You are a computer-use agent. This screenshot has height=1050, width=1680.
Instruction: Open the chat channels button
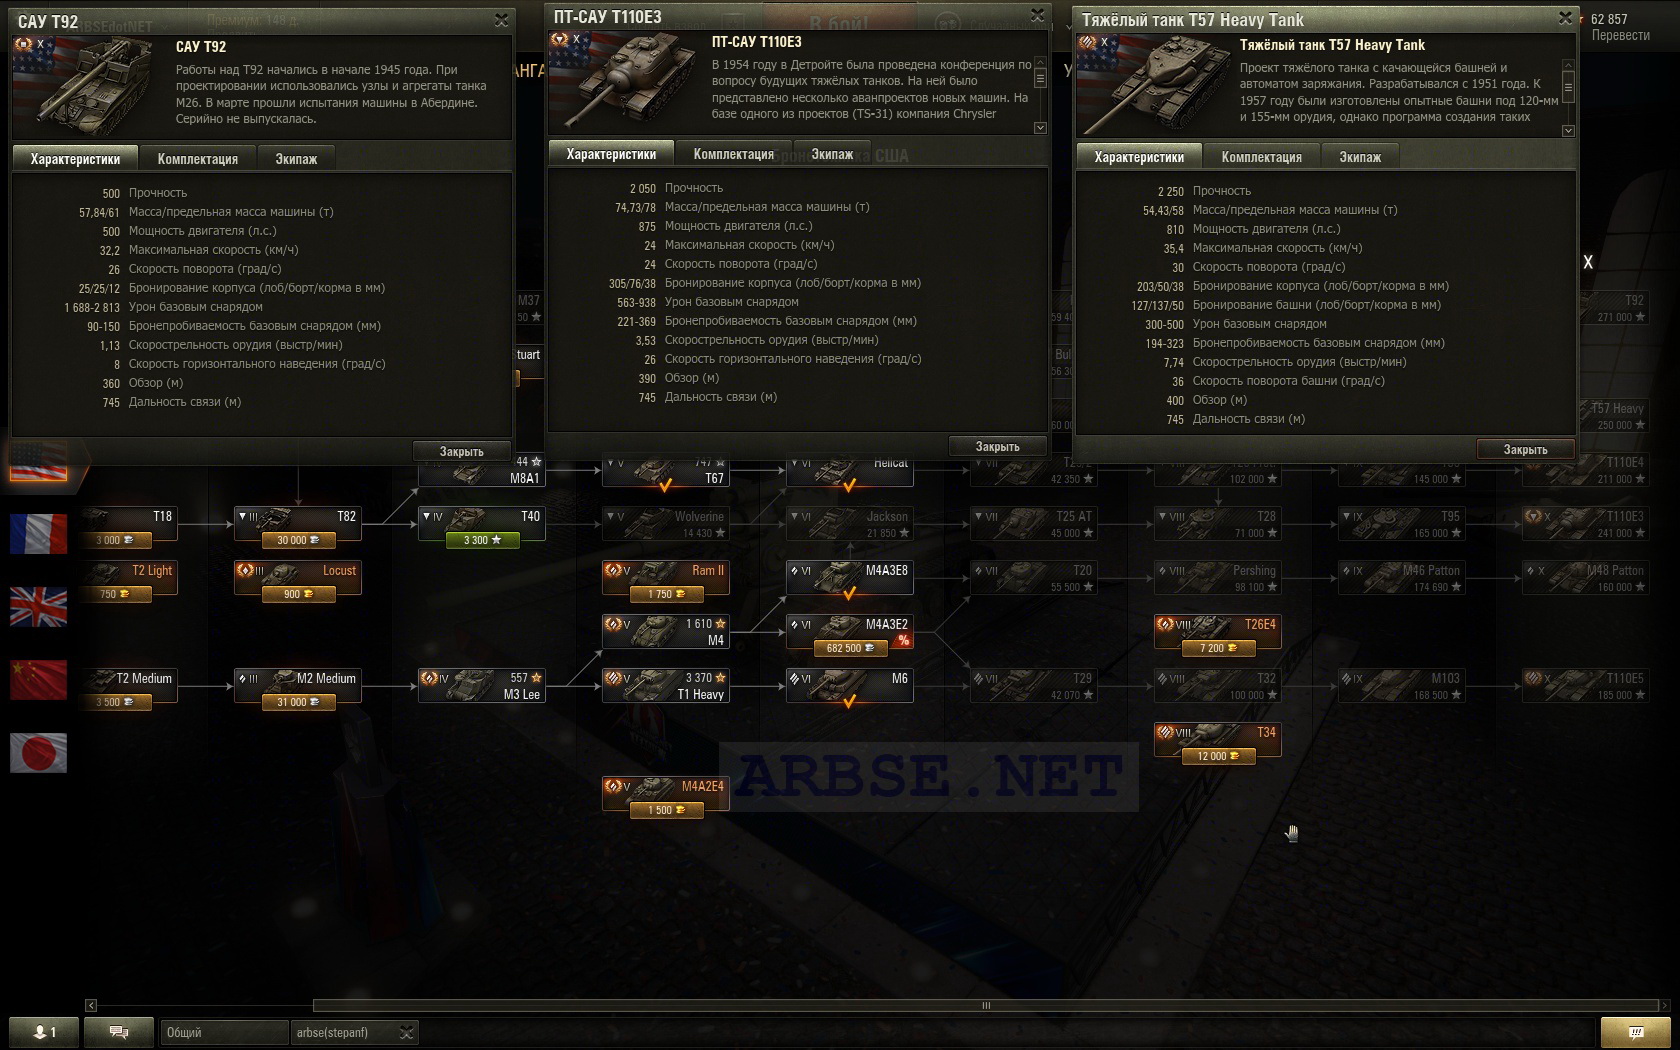point(118,1033)
